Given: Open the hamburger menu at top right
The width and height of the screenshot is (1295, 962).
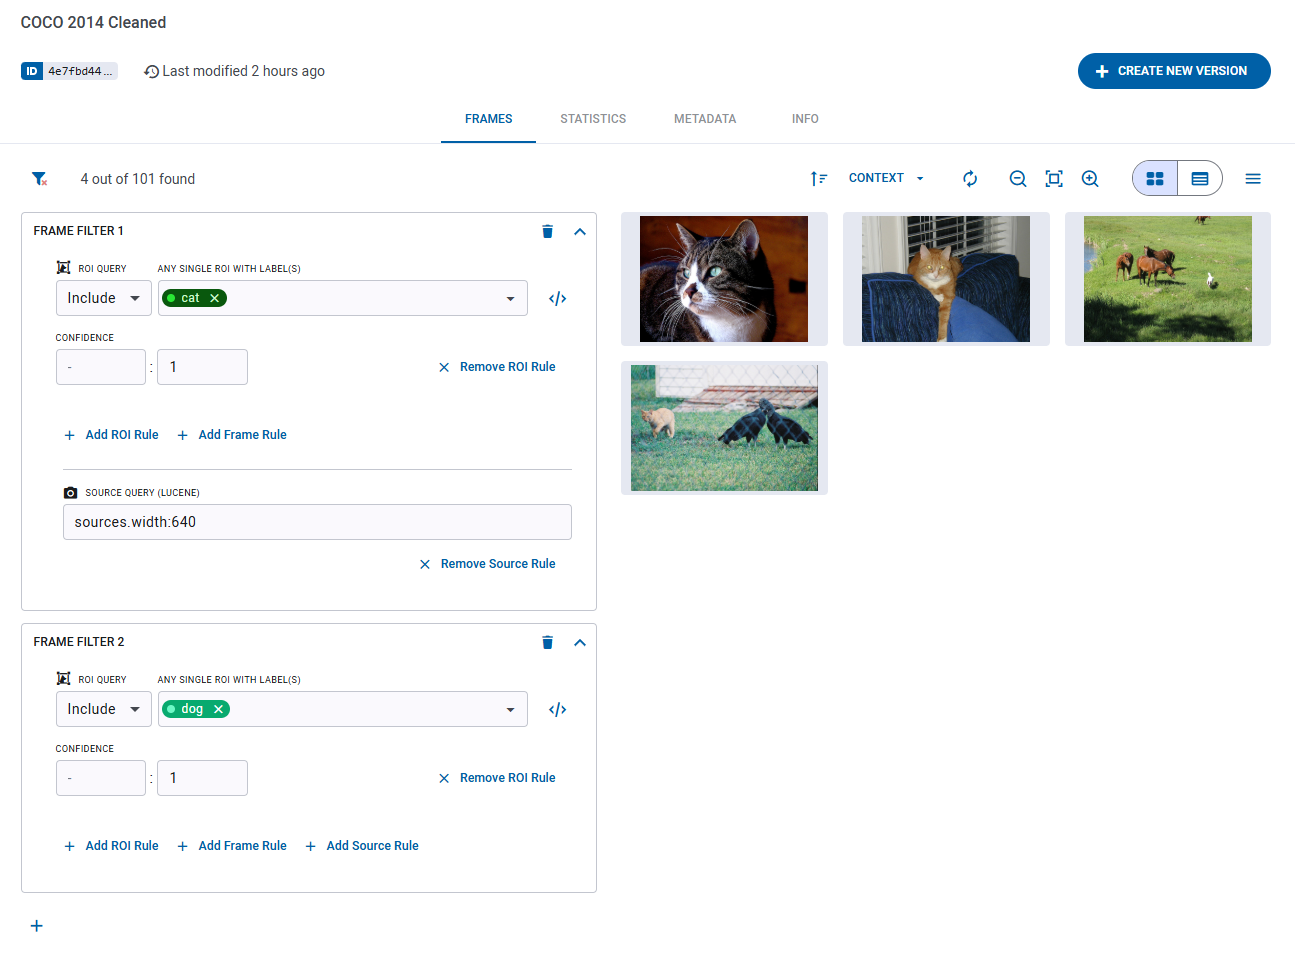Looking at the screenshot, I should pyautogui.click(x=1253, y=179).
